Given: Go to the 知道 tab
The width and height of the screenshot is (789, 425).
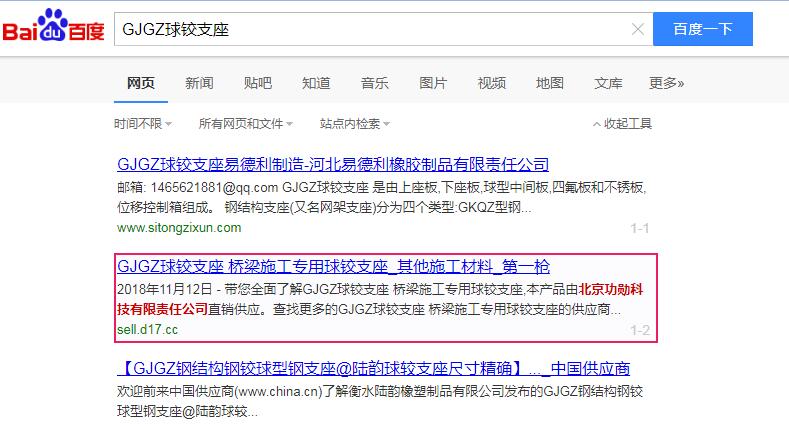Looking at the screenshot, I should (x=316, y=83).
